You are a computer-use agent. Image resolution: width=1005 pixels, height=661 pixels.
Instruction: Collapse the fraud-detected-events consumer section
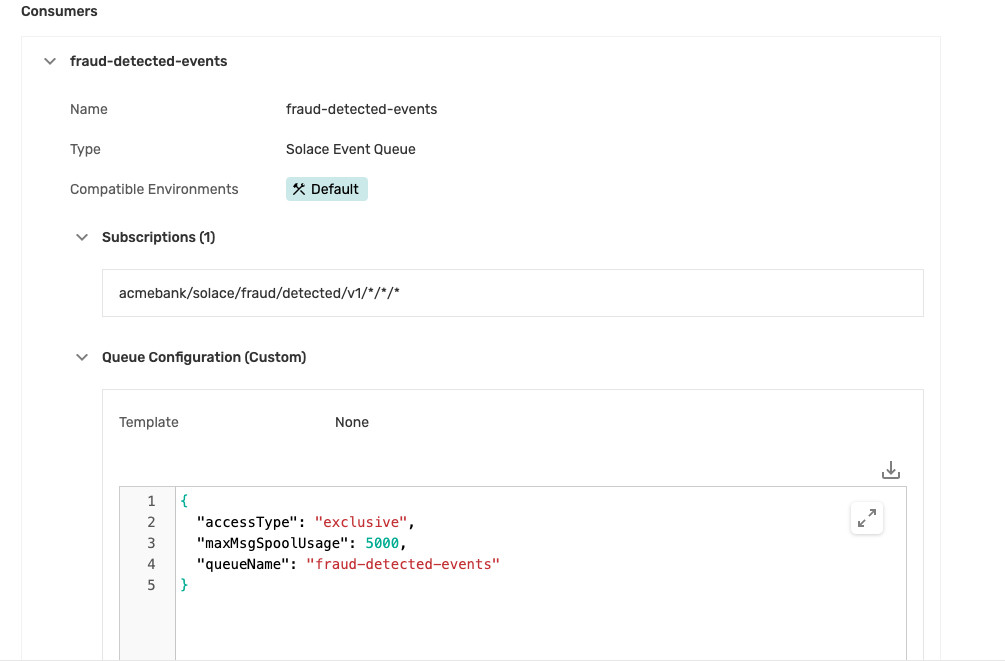[49, 61]
